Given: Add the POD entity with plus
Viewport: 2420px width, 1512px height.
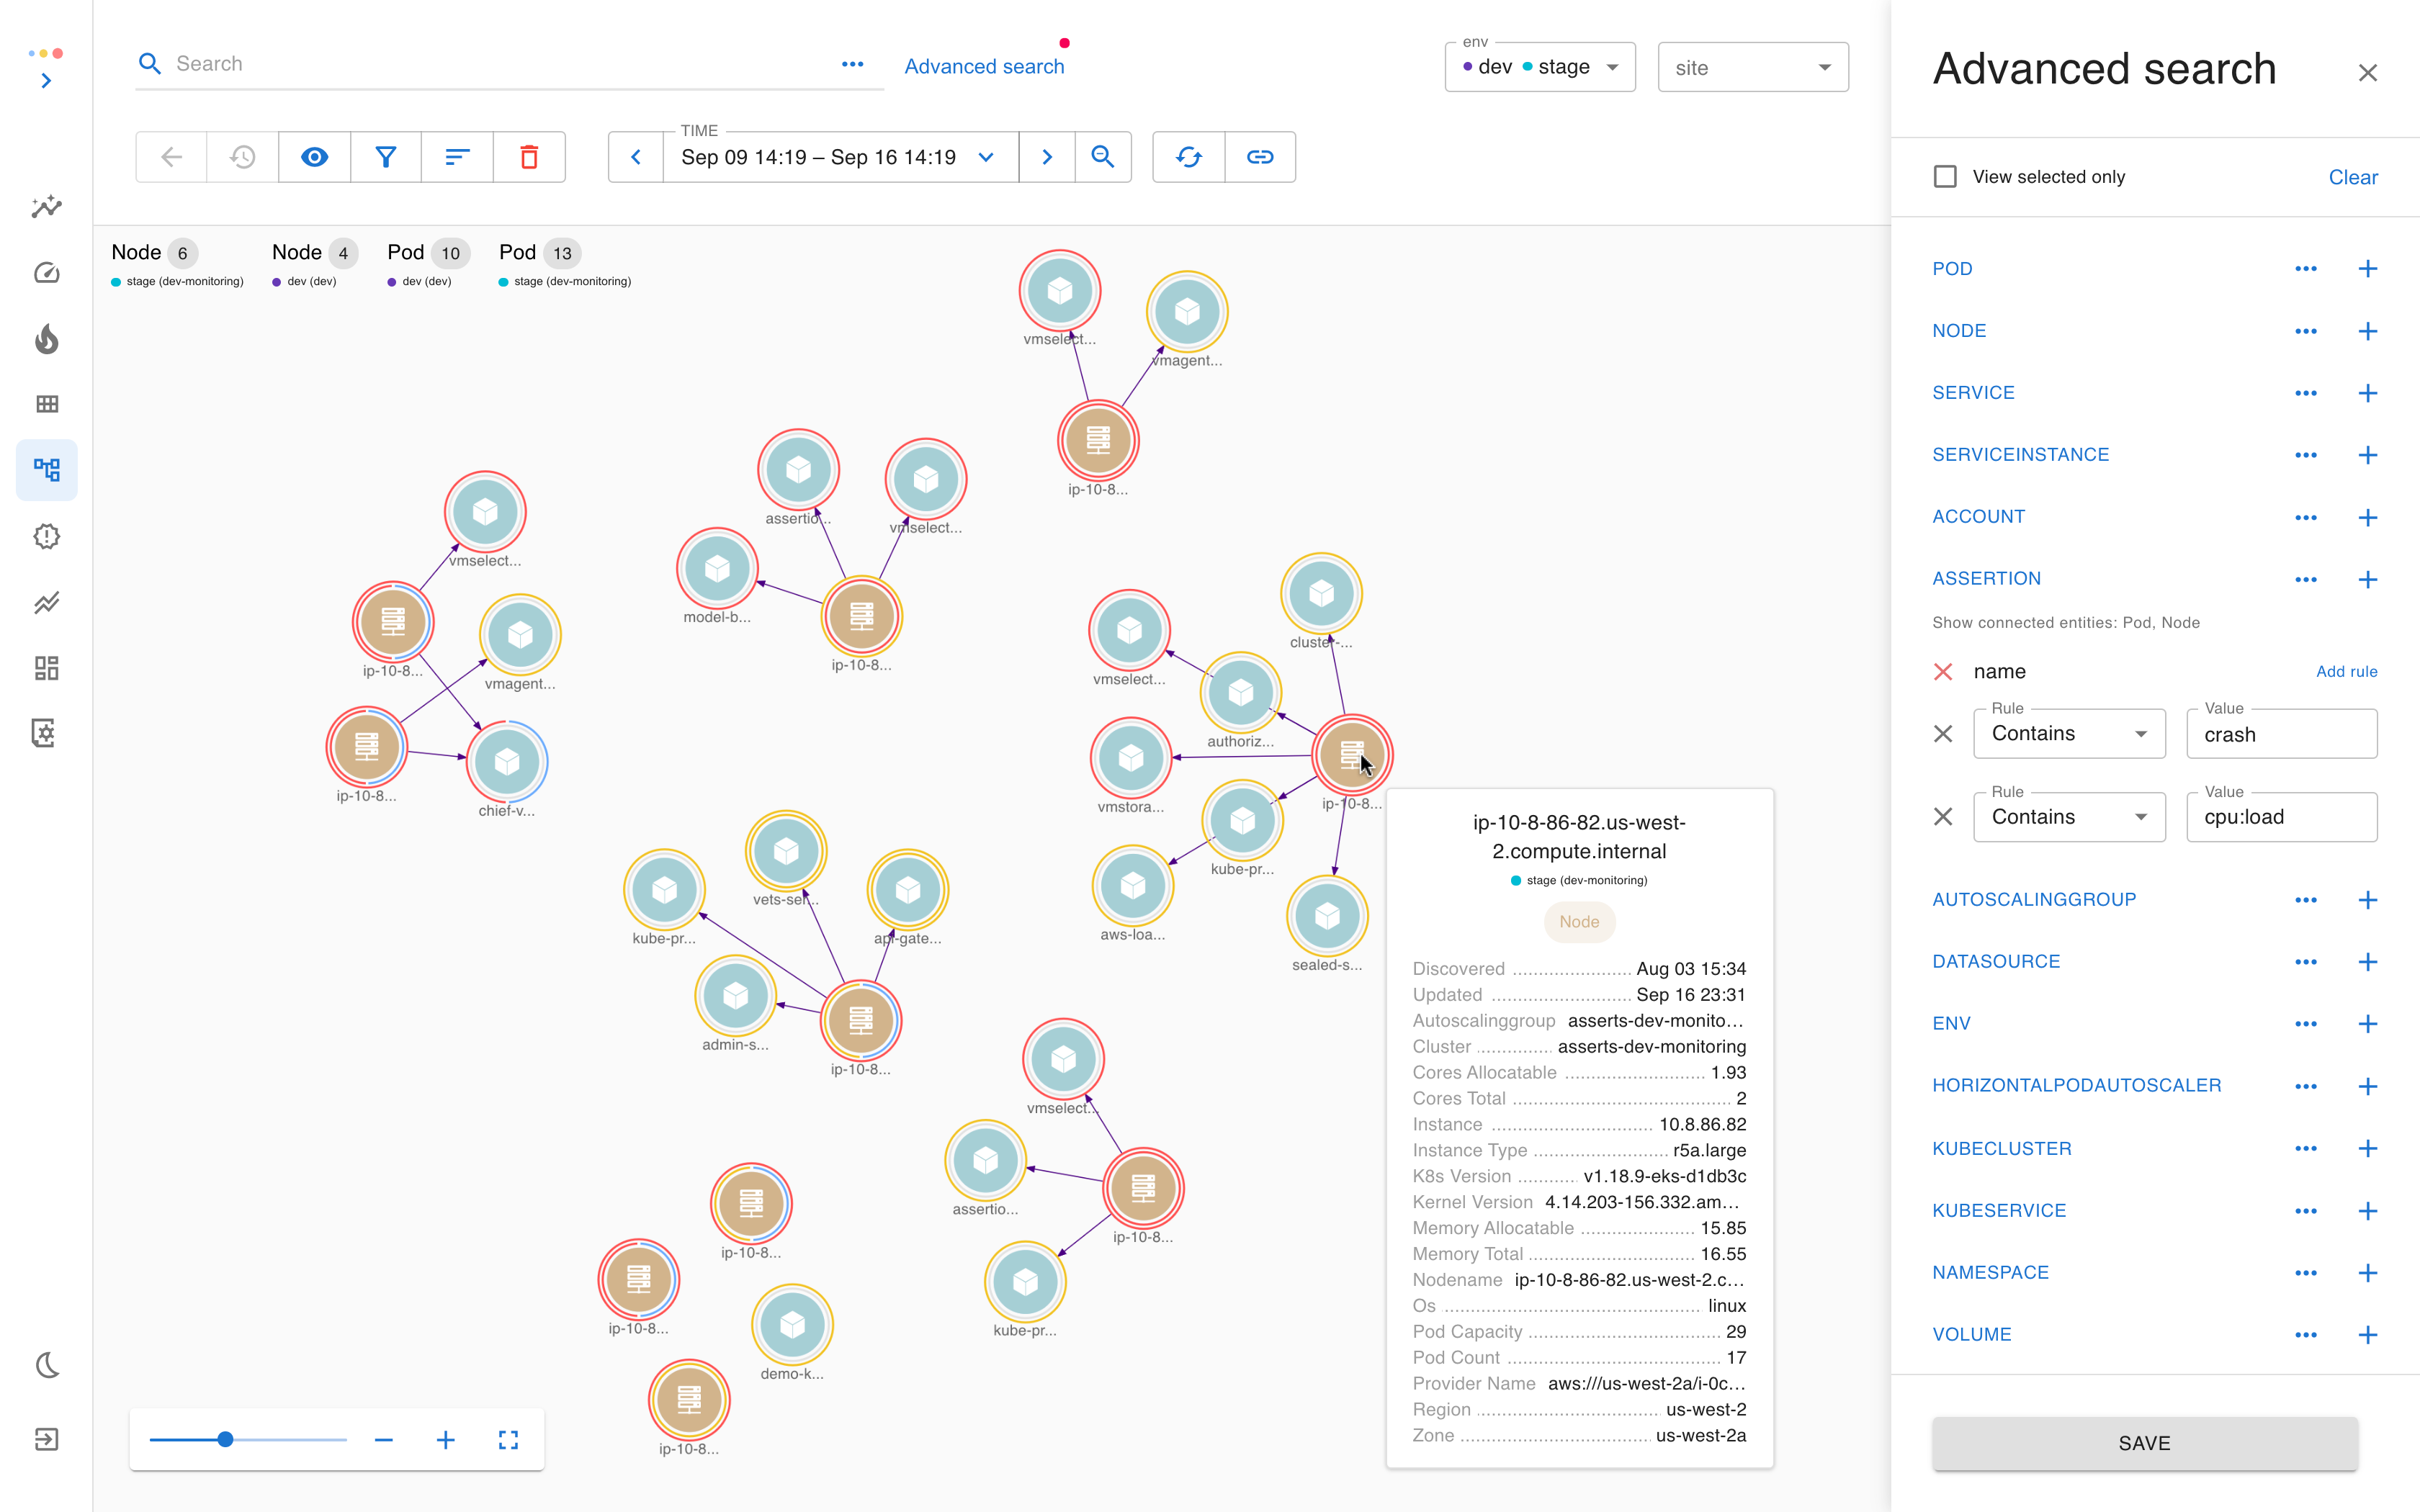Looking at the screenshot, I should (2367, 269).
